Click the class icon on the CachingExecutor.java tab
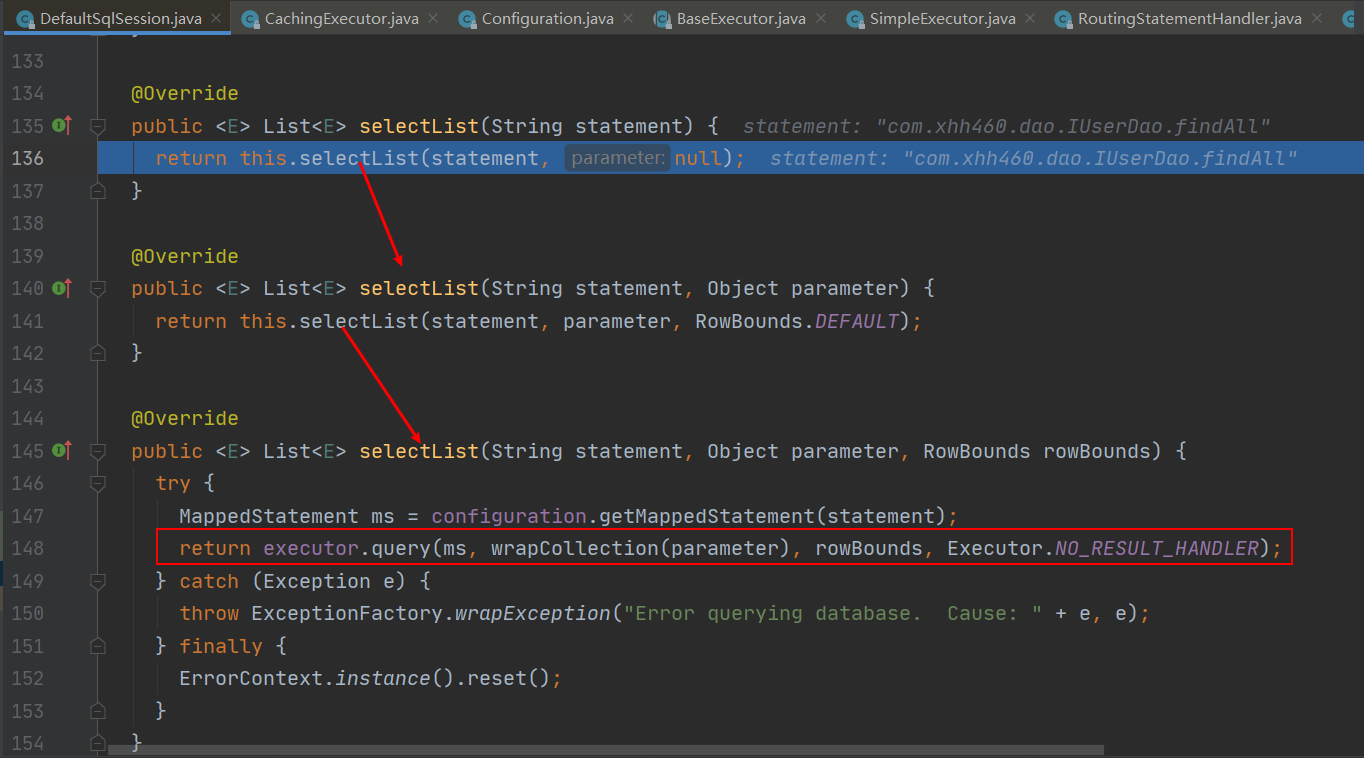Viewport: 1364px width, 758px height. [x=250, y=19]
